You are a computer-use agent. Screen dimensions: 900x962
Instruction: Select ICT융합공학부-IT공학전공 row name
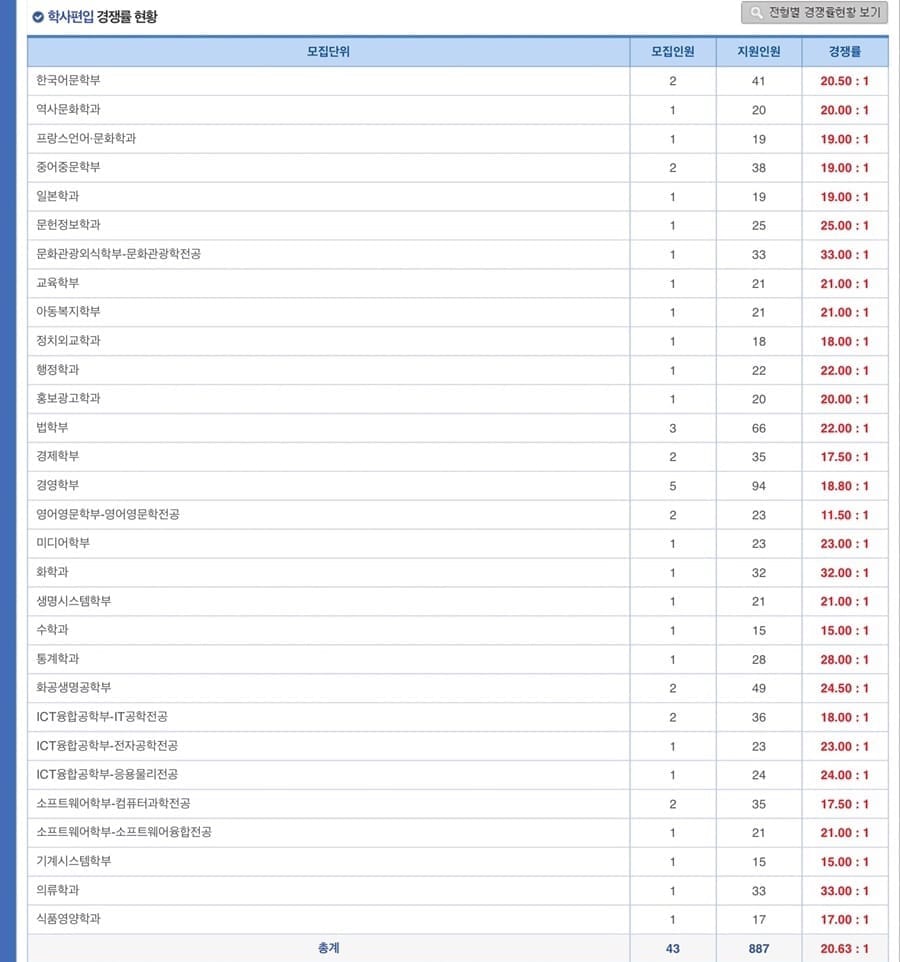(x=102, y=717)
